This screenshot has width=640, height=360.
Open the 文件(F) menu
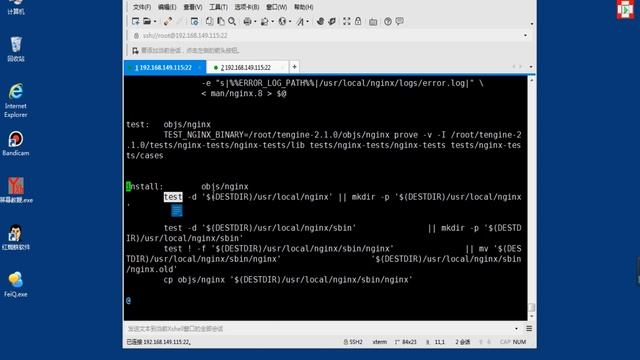pyautogui.click(x=142, y=7)
